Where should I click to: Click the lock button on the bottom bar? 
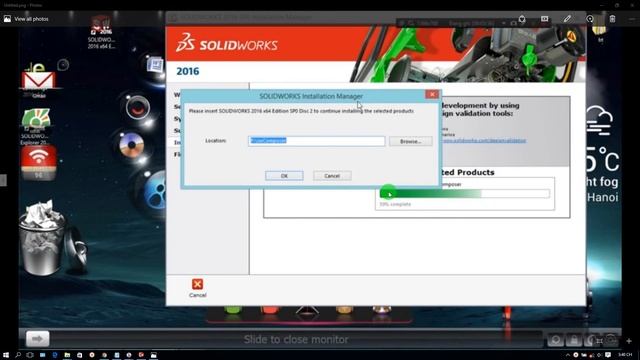(x=573, y=340)
